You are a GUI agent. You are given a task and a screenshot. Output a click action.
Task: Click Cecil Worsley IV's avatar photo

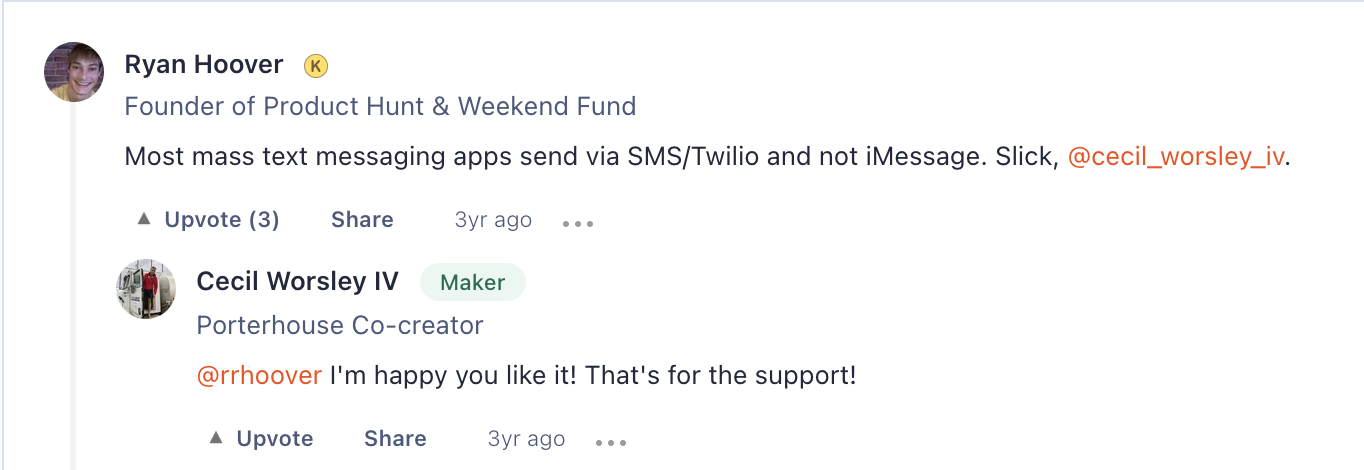coord(147,289)
